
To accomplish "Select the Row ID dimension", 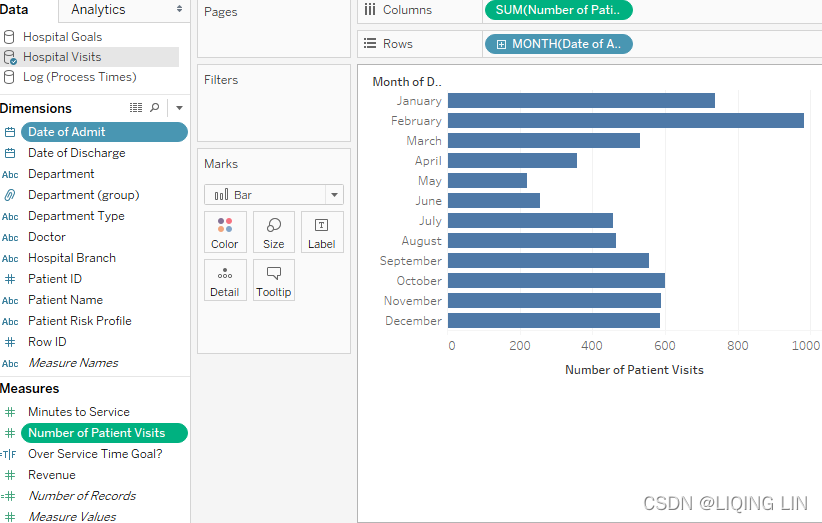I will point(47,342).
